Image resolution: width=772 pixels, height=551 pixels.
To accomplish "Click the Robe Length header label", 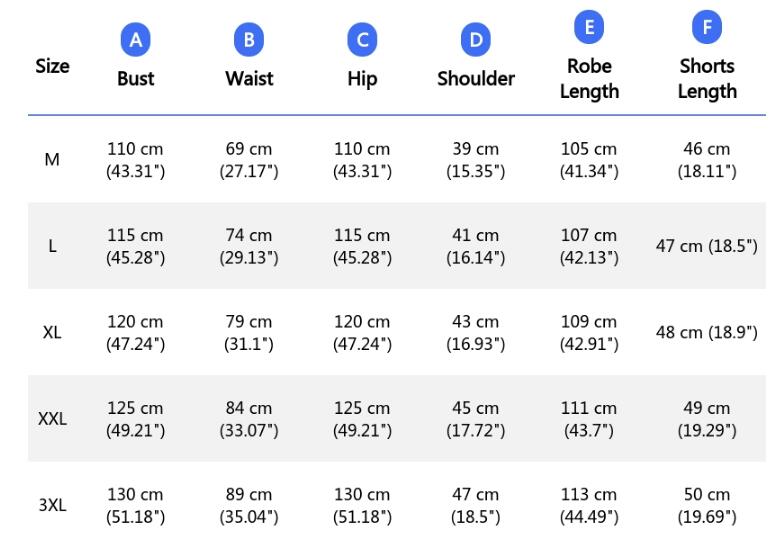I will click(x=589, y=79).
